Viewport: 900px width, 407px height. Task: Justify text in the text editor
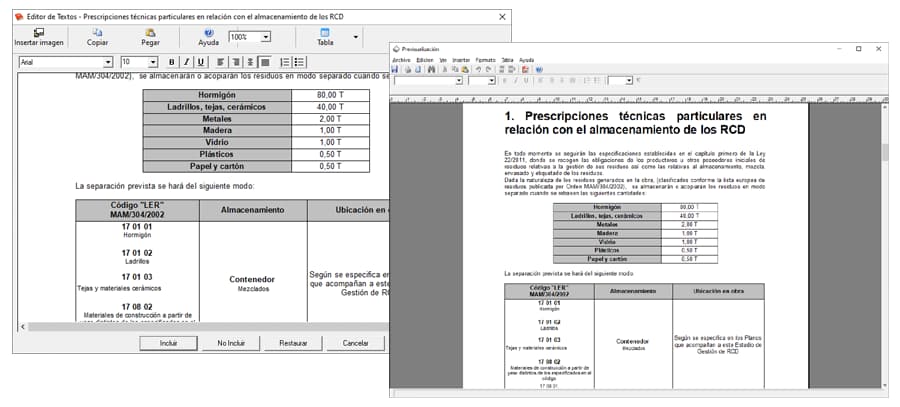[x=265, y=62]
